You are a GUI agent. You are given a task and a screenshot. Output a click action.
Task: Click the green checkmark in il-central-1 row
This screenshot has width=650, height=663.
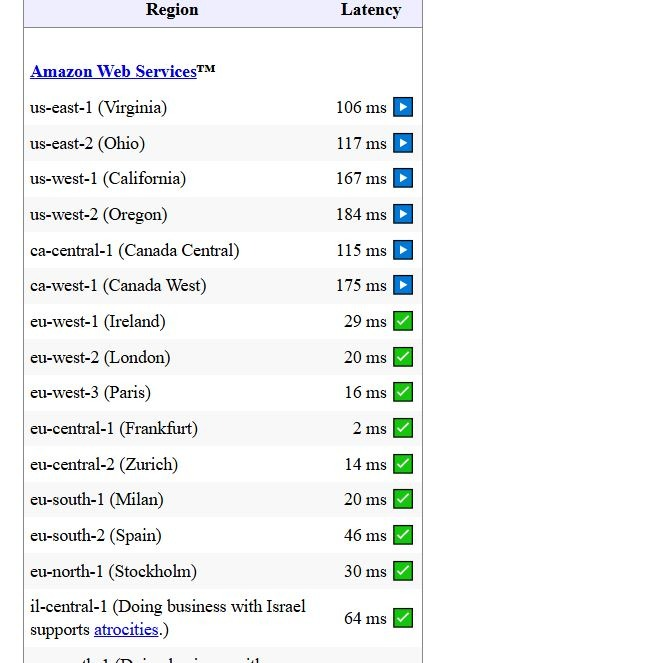[x=403, y=618]
